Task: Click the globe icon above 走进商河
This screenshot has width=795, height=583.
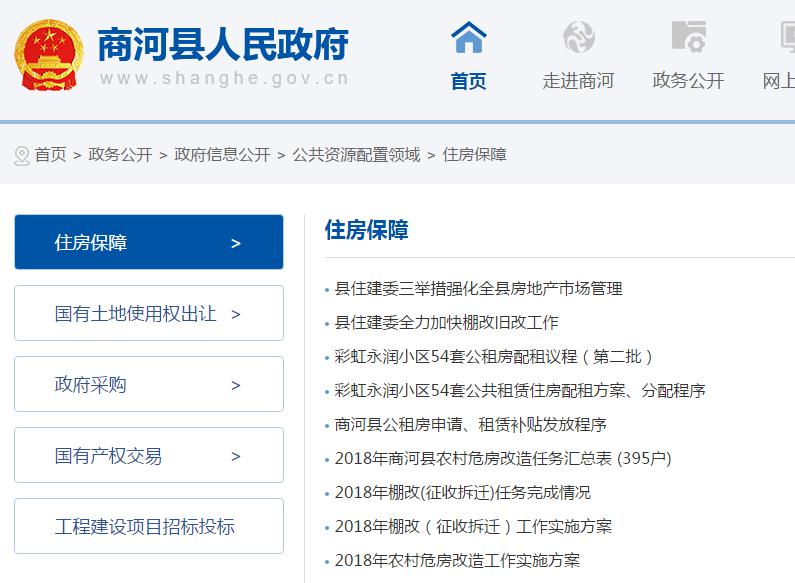Action: 579,37
